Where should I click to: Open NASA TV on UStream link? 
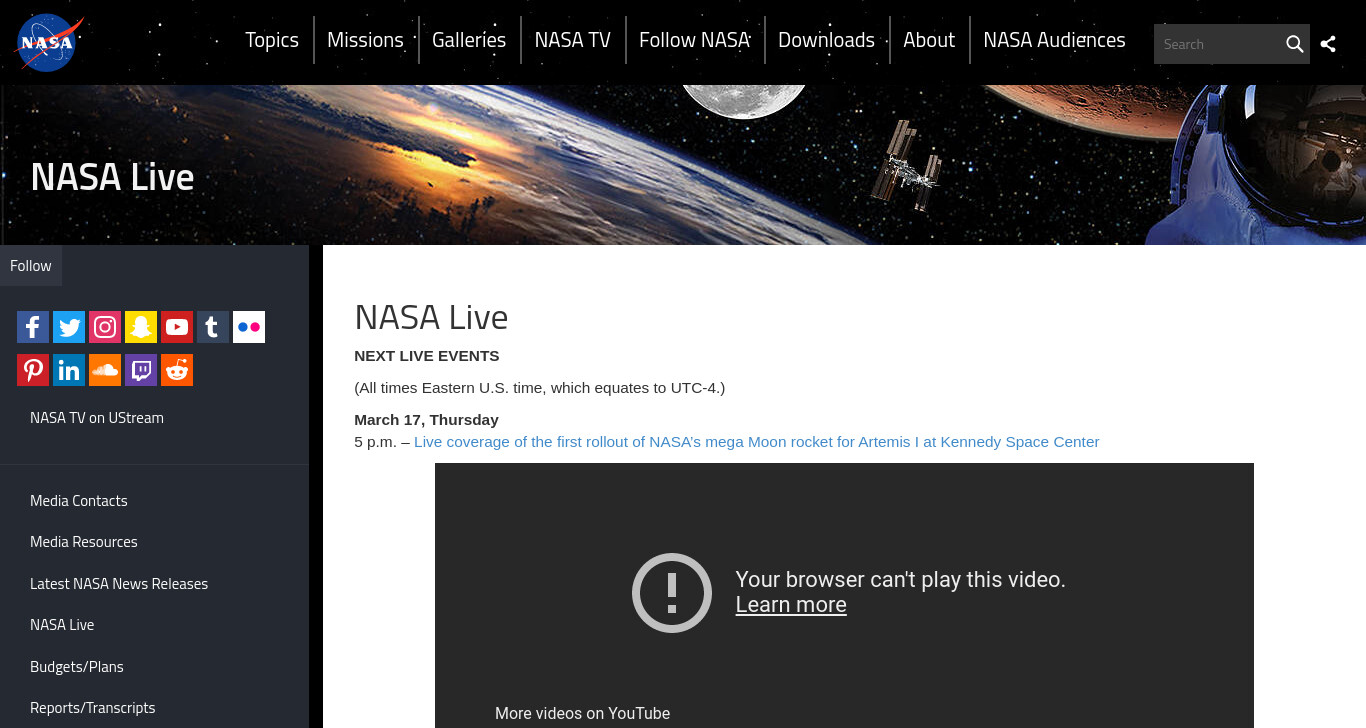click(97, 418)
